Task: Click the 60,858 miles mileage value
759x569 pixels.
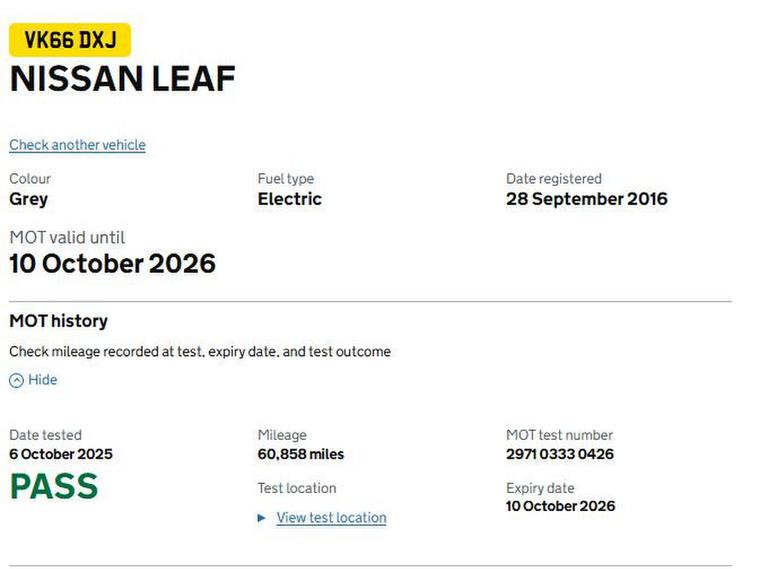Action: [300, 454]
